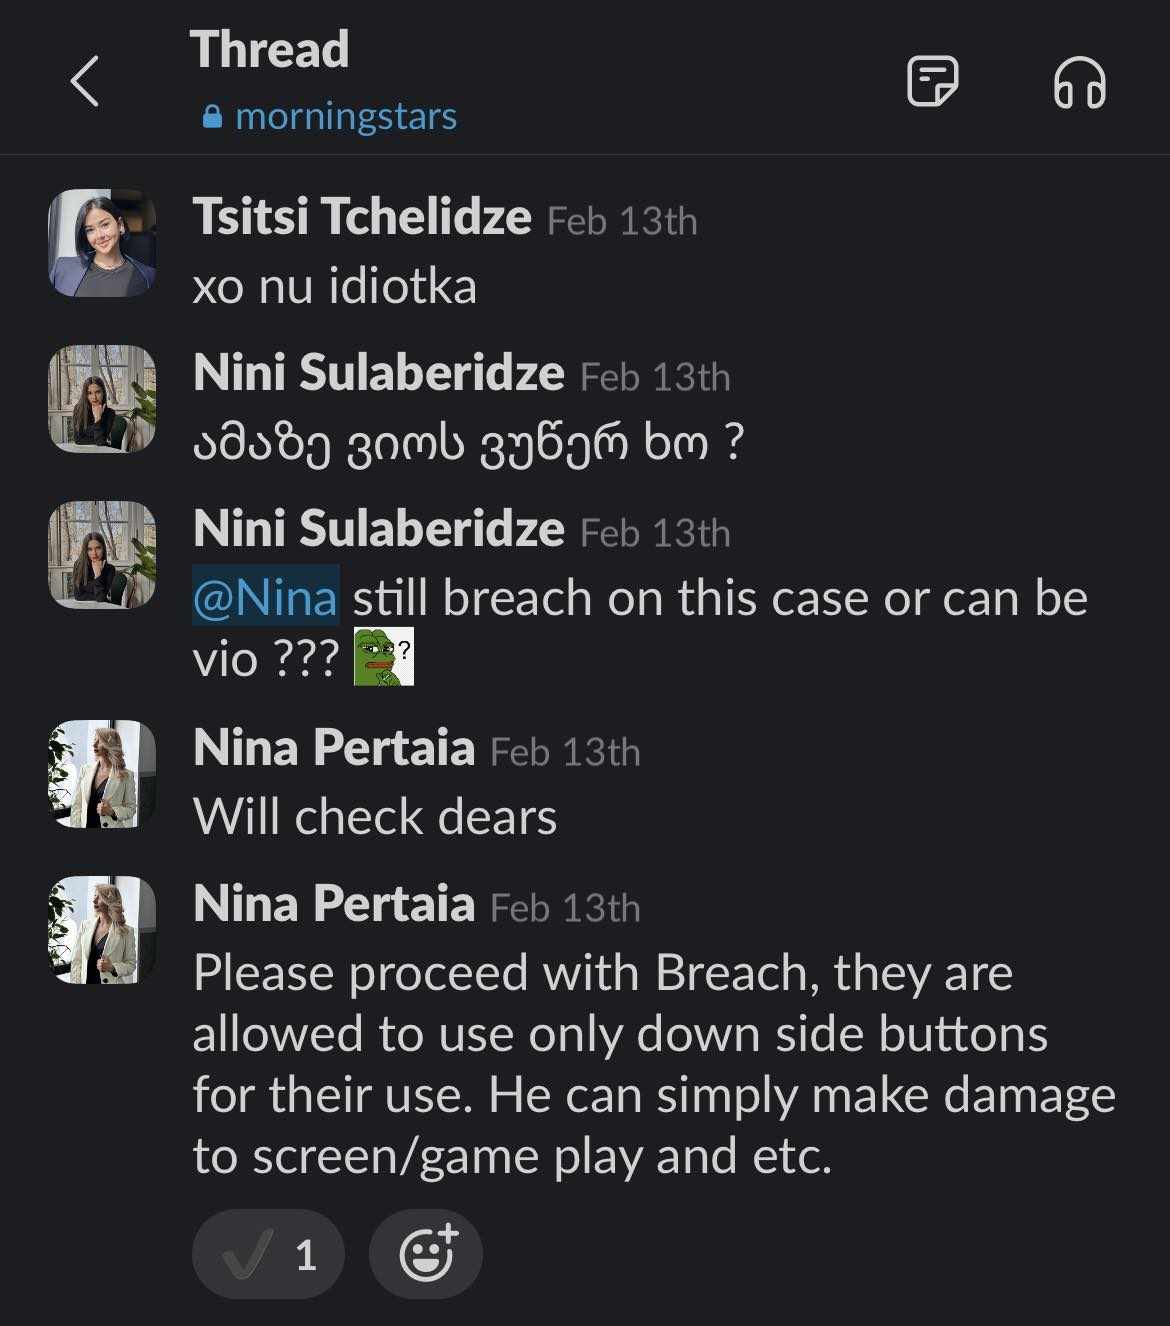Tap the @Nina mention
This screenshot has height=1326, width=1170.
(x=265, y=598)
